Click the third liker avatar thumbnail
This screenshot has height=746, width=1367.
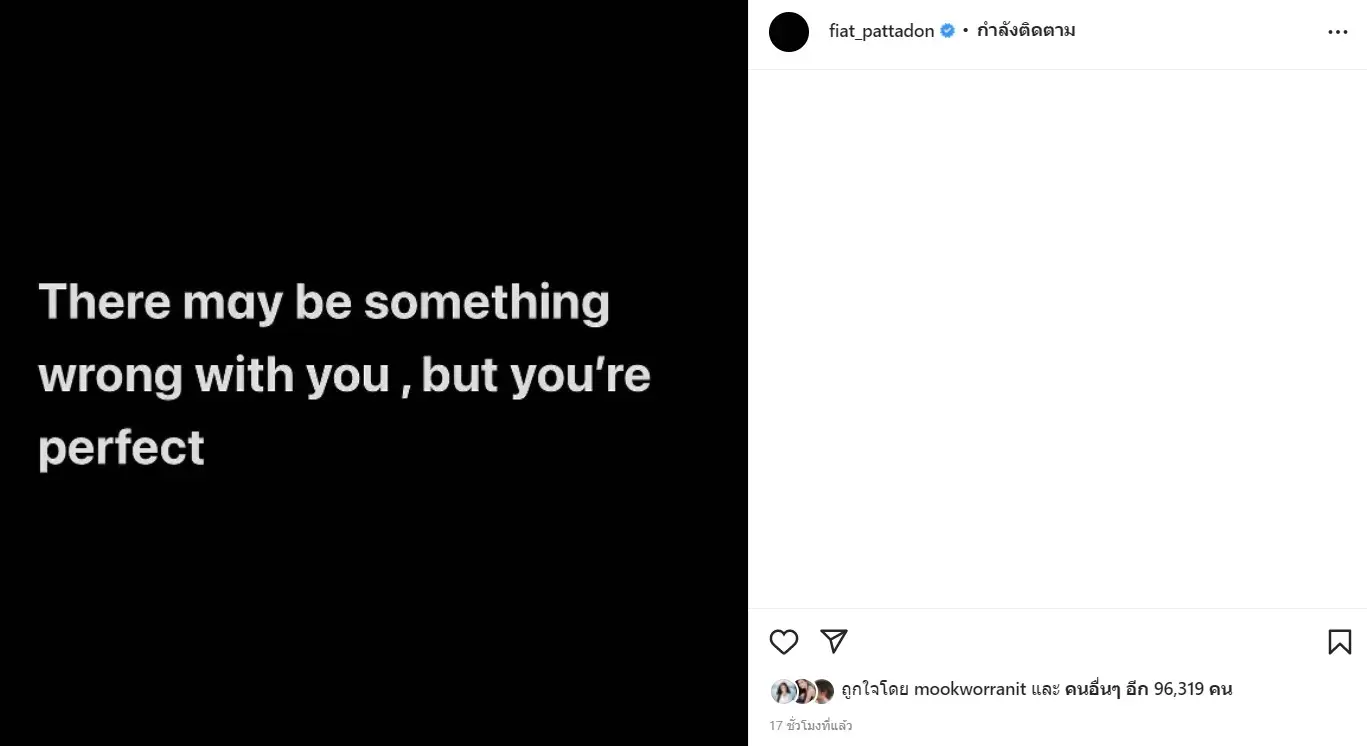822,691
